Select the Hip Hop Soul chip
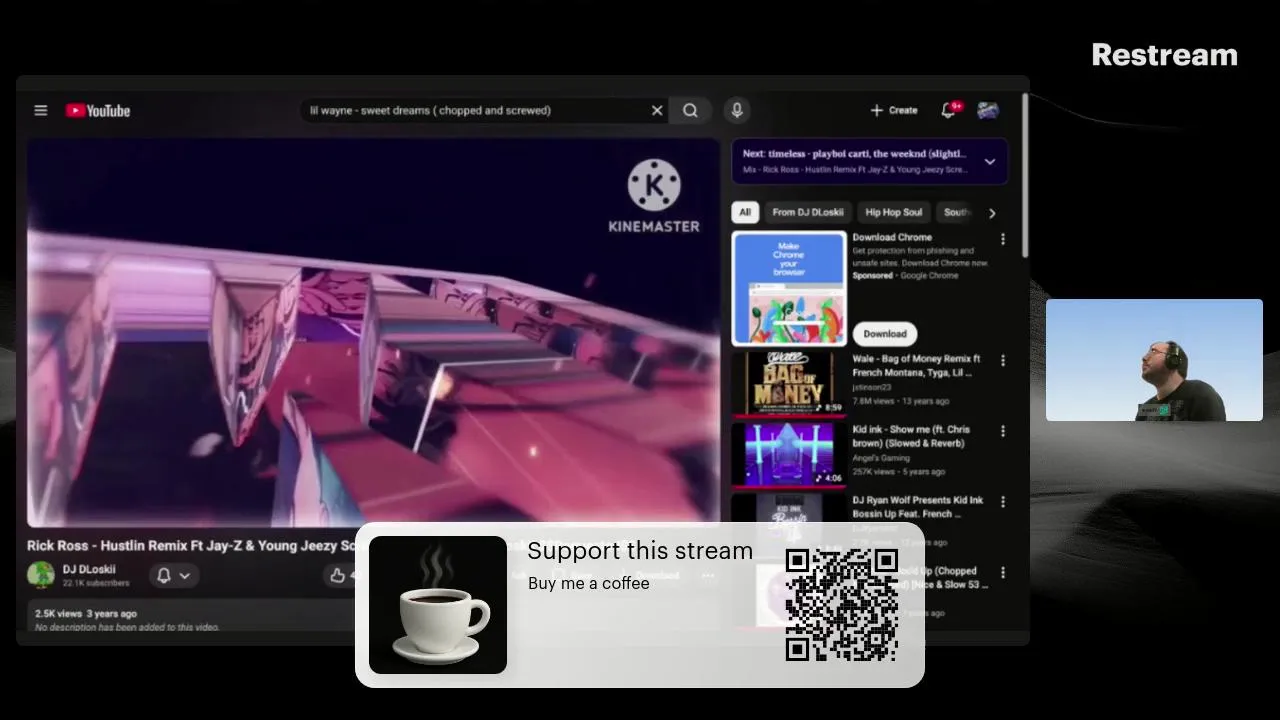1280x720 pixels. click(894, 212)
